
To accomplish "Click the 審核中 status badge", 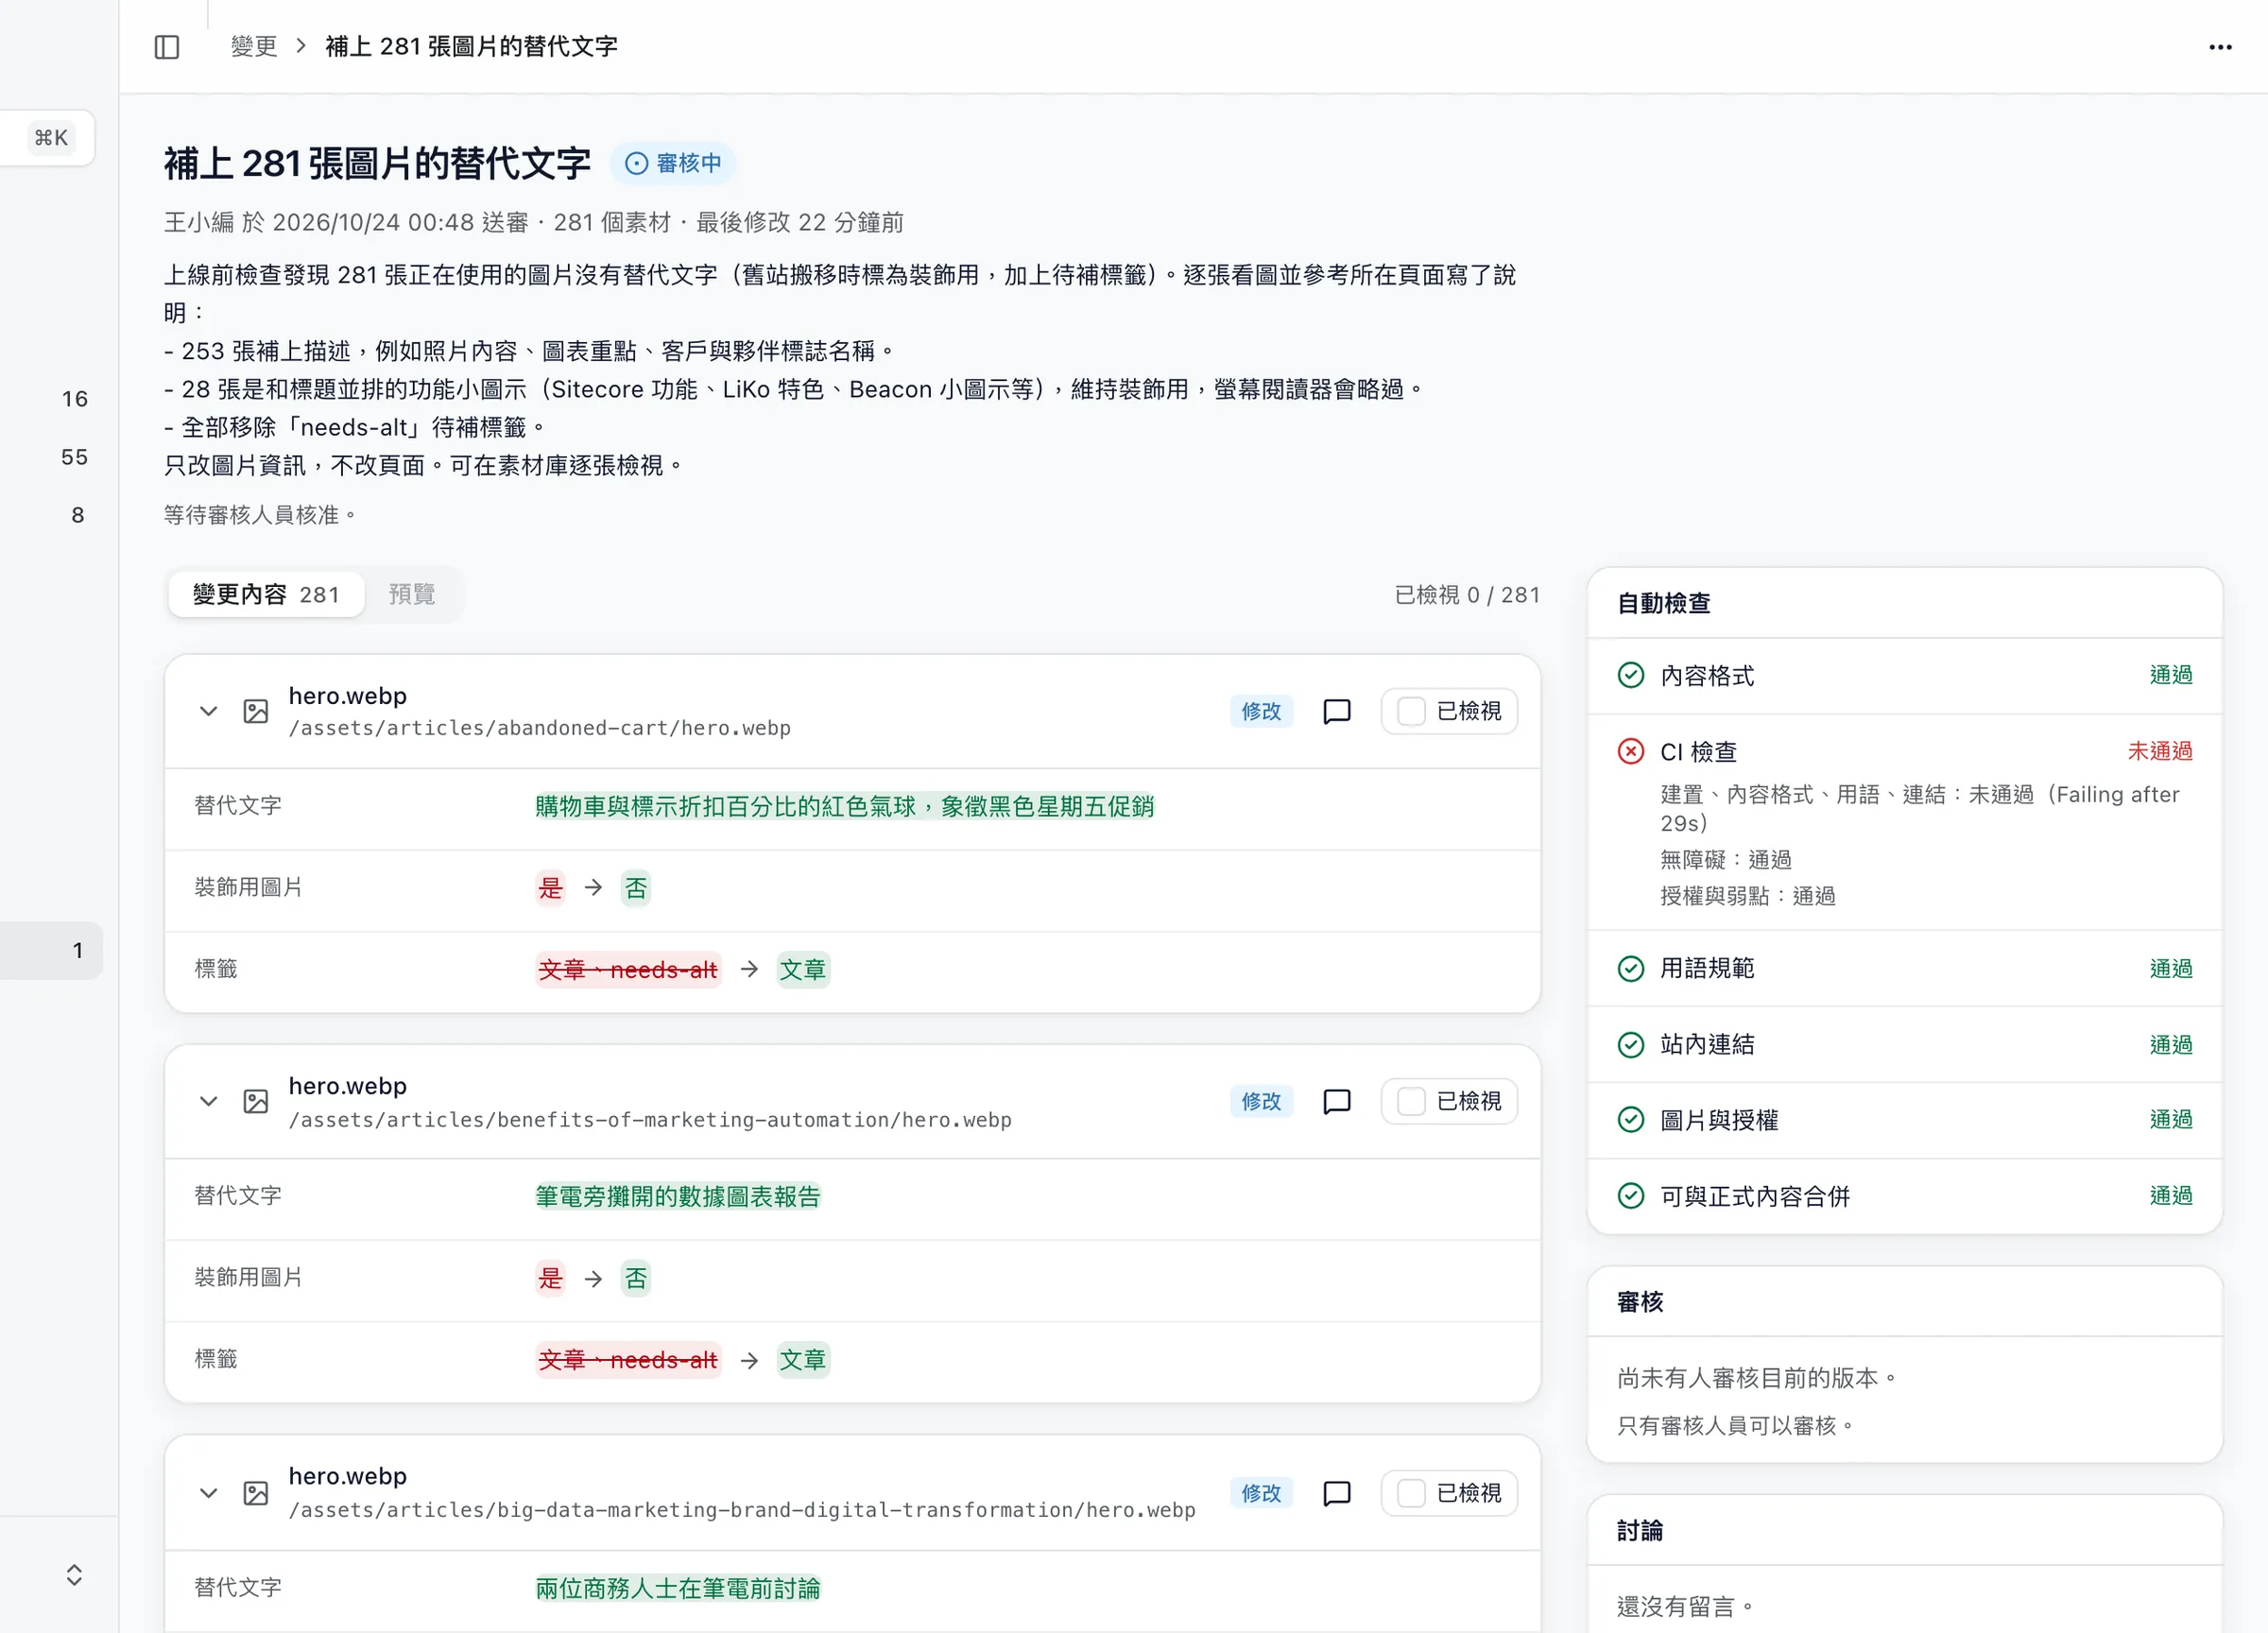I will (673, 163).
